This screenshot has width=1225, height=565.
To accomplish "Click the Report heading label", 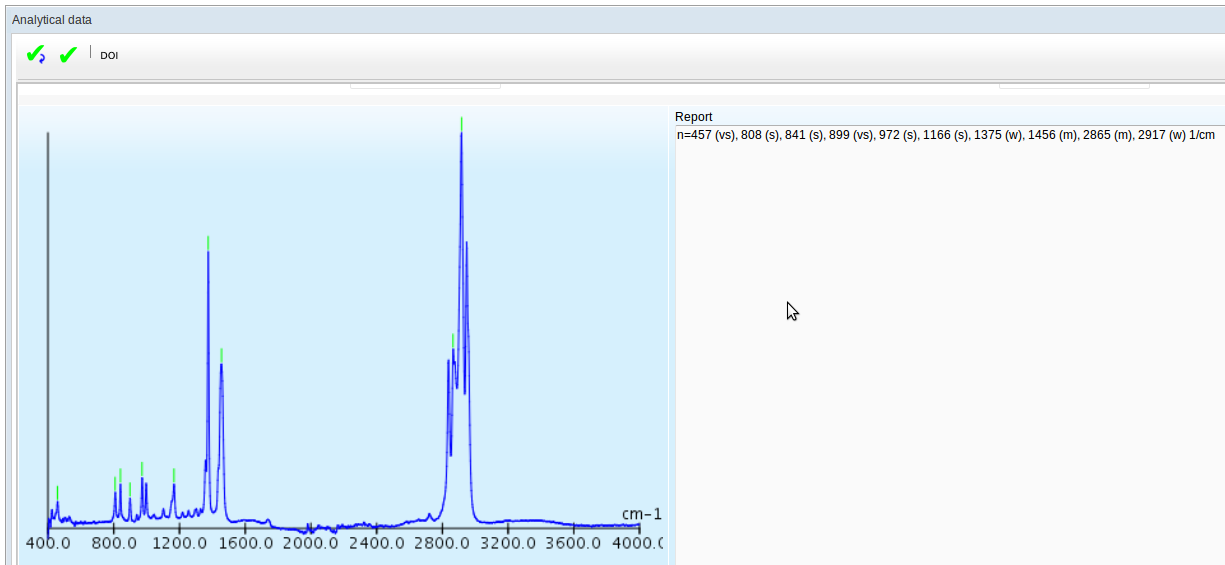I will pyautogui.click(x=694, y=117).
